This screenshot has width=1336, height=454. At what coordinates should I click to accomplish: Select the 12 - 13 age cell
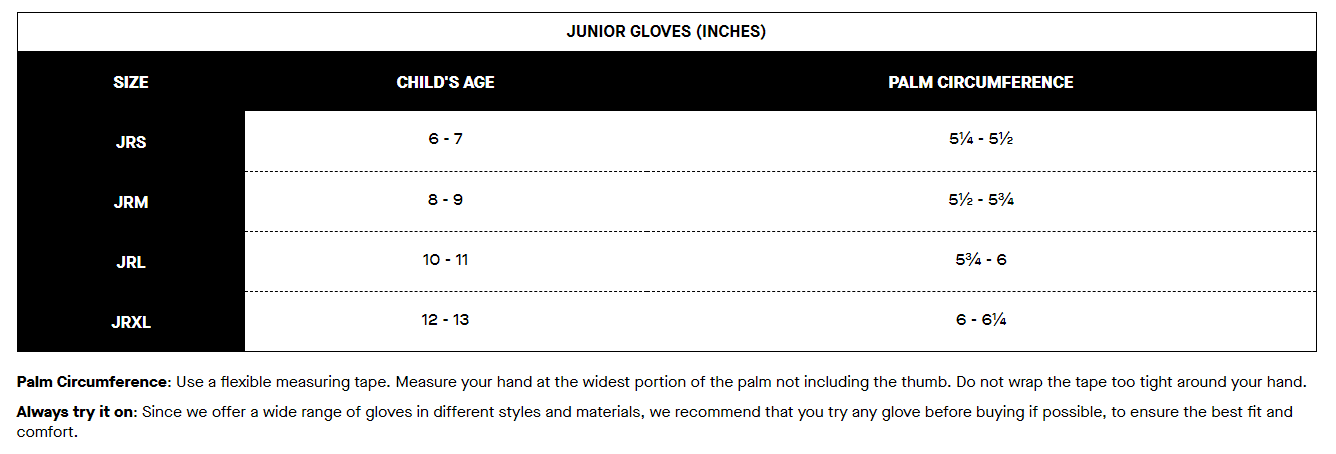[x=445, y=320]
